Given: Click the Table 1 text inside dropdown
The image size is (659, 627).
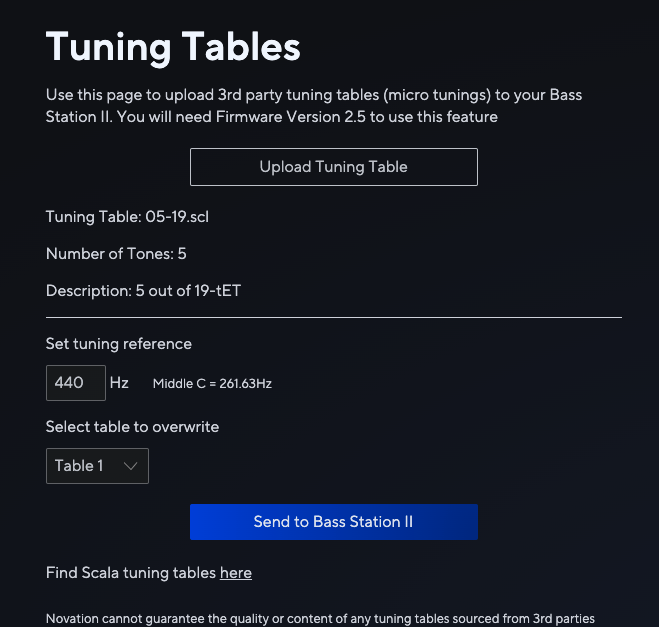Looking at the screenshot, I should (79, 466).
